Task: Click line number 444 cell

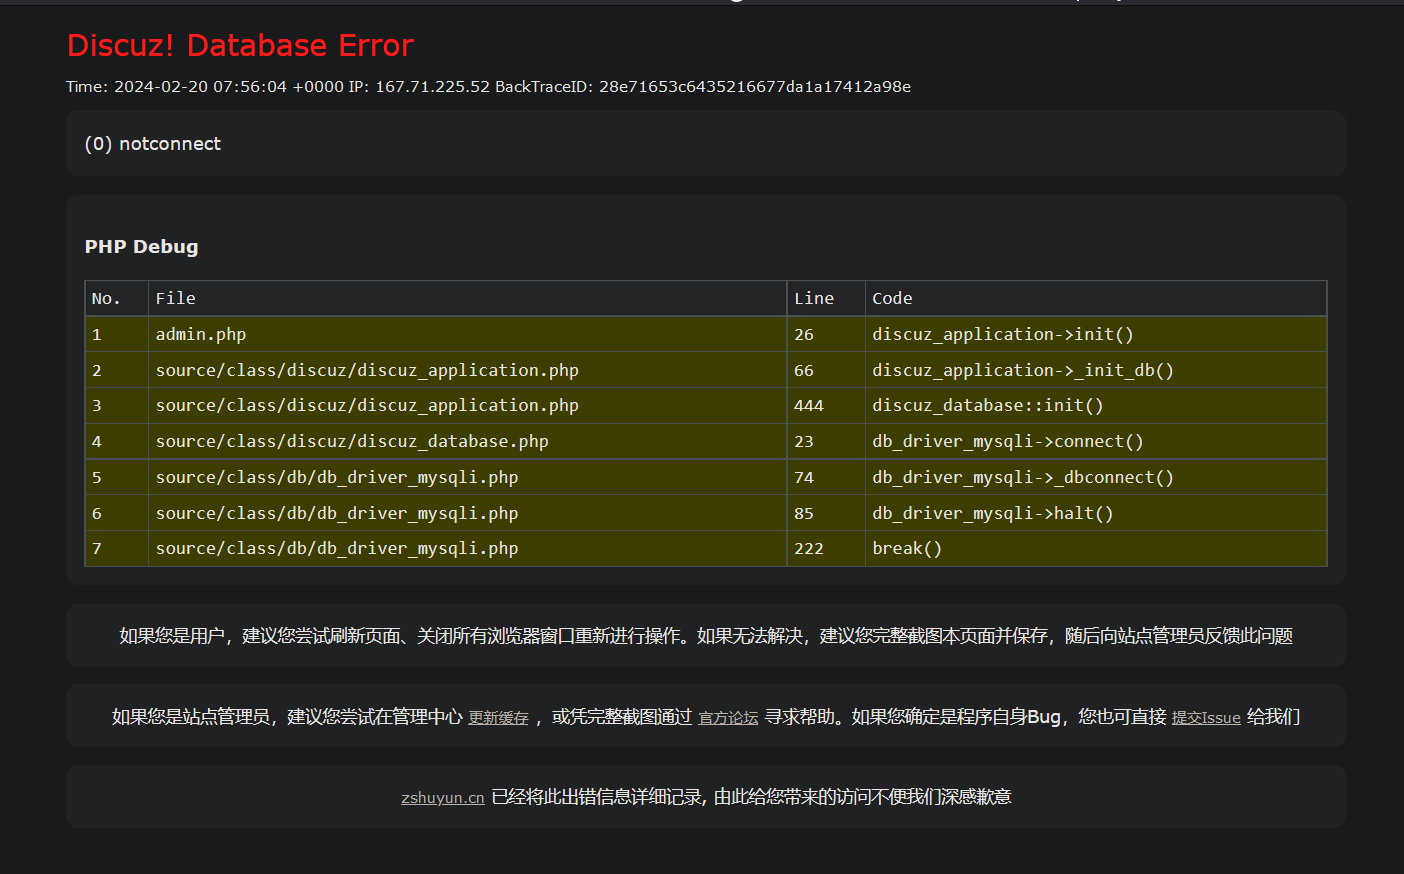Action: tap(808, 406)
